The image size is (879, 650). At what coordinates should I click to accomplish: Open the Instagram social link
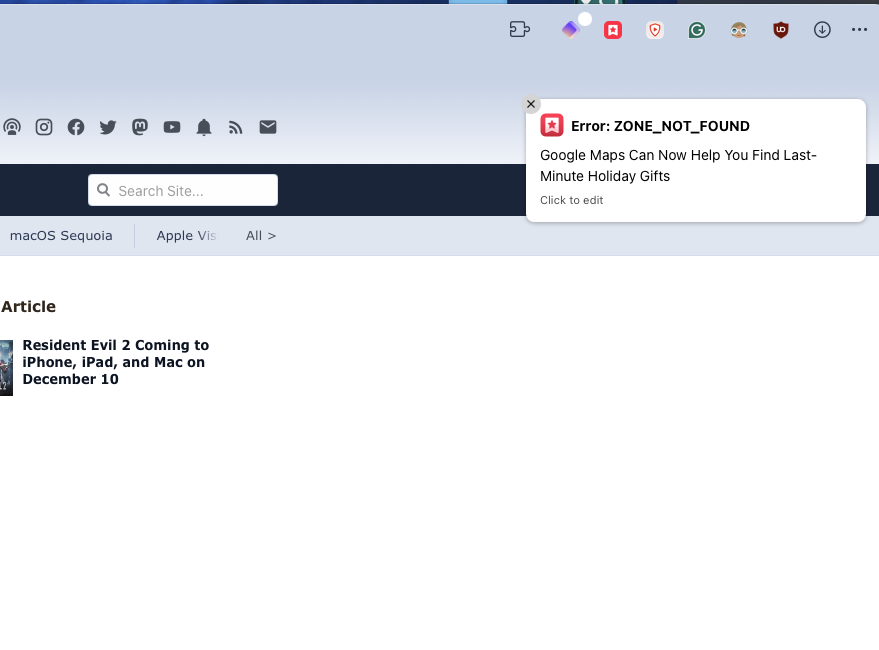(44, 127)
